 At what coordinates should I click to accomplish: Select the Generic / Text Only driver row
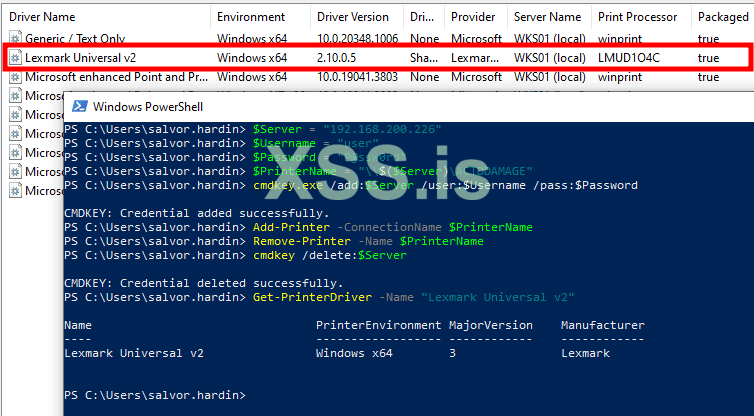coord(377,39)
